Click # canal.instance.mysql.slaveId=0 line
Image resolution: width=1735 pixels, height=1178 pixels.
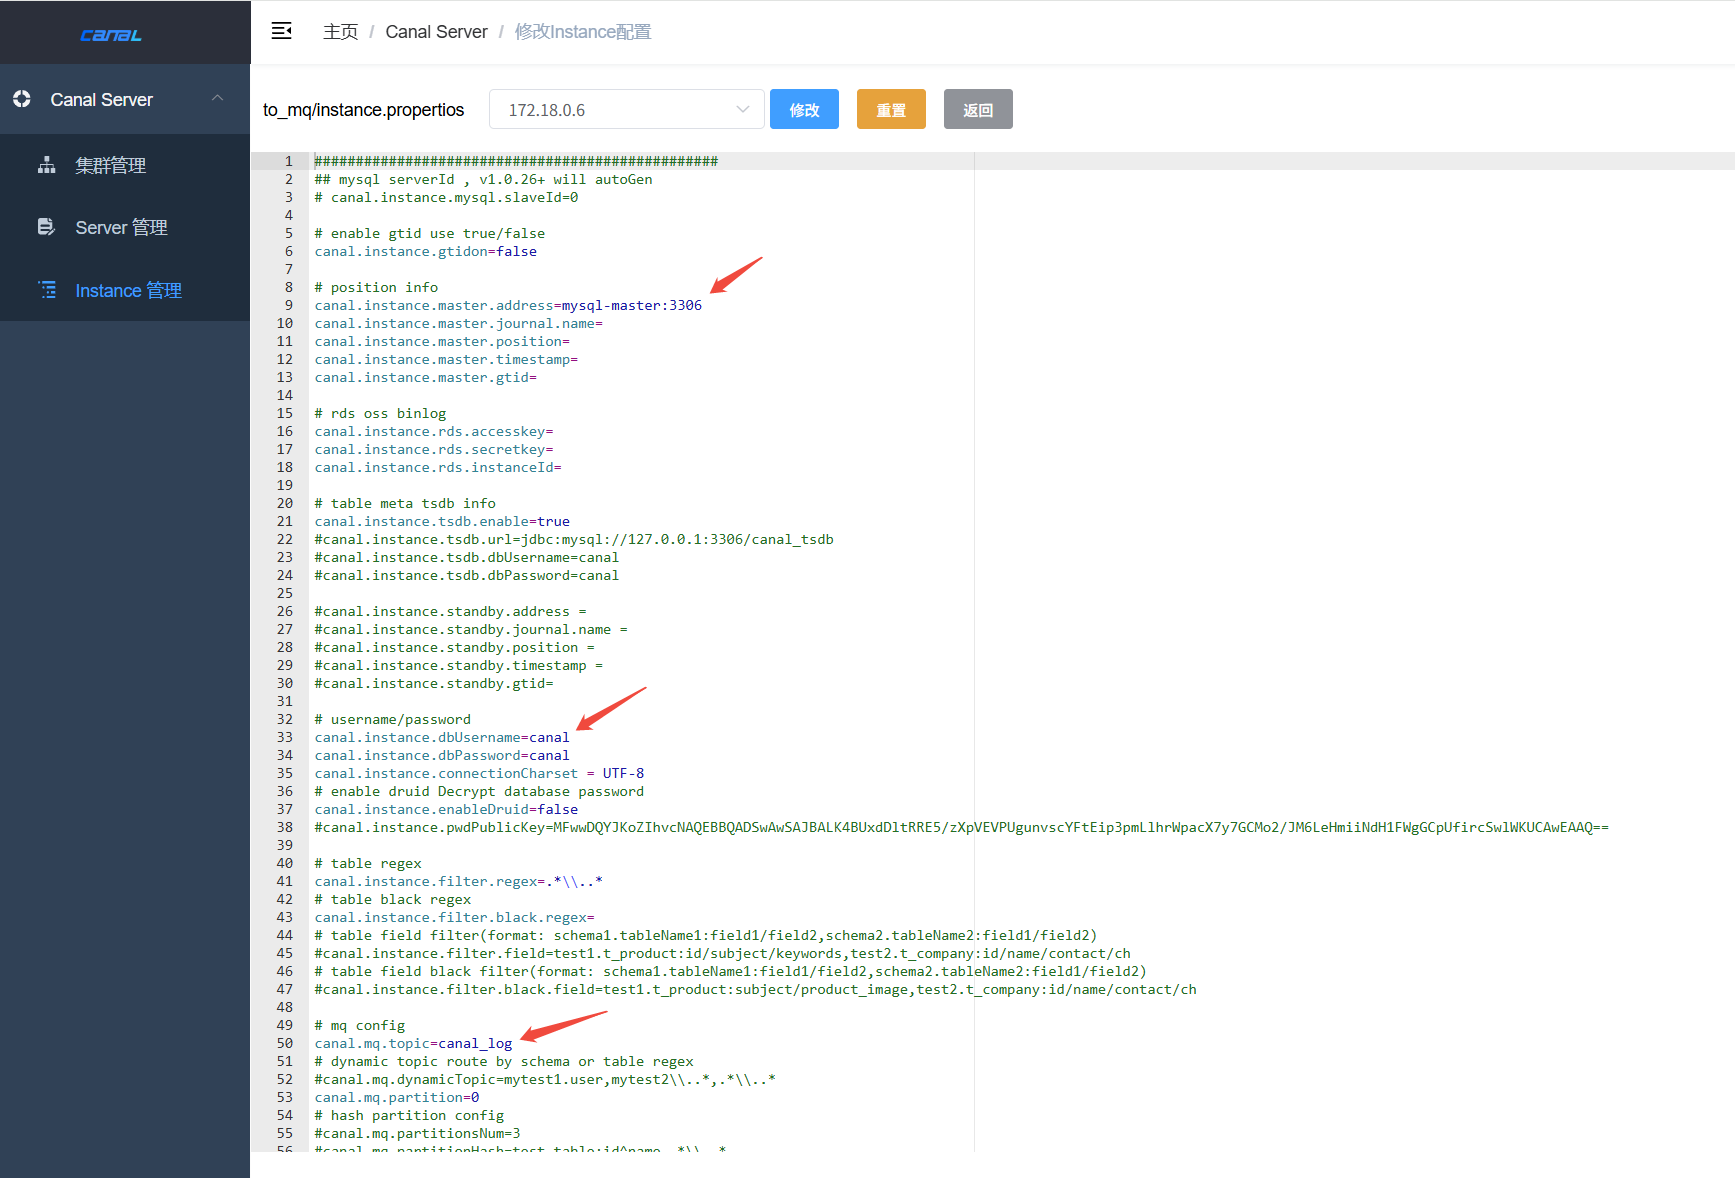click(446, 197)
